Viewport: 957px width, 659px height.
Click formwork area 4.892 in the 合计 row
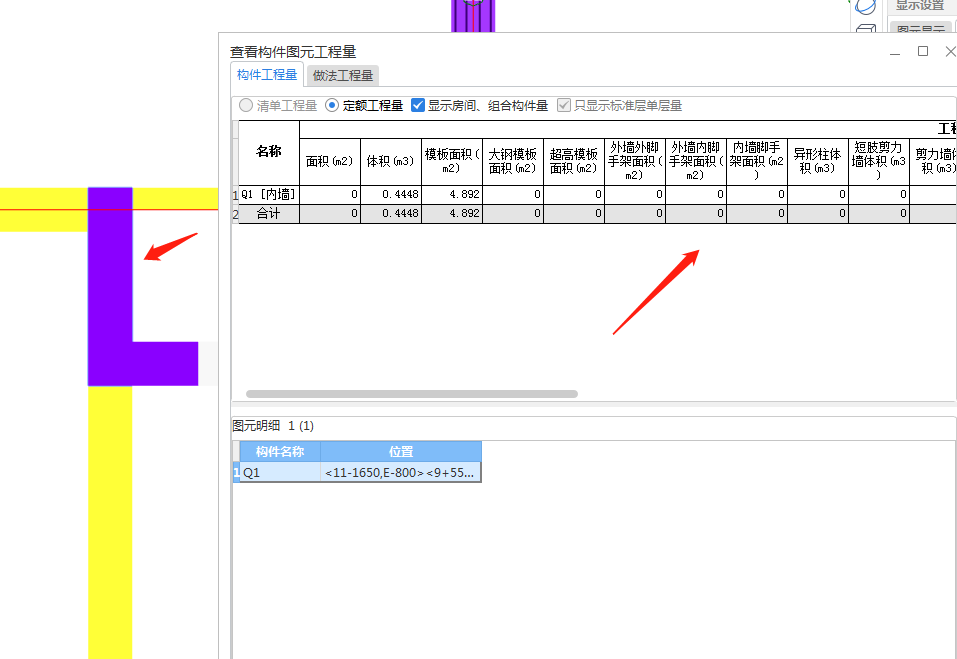(x=452, y=214)
